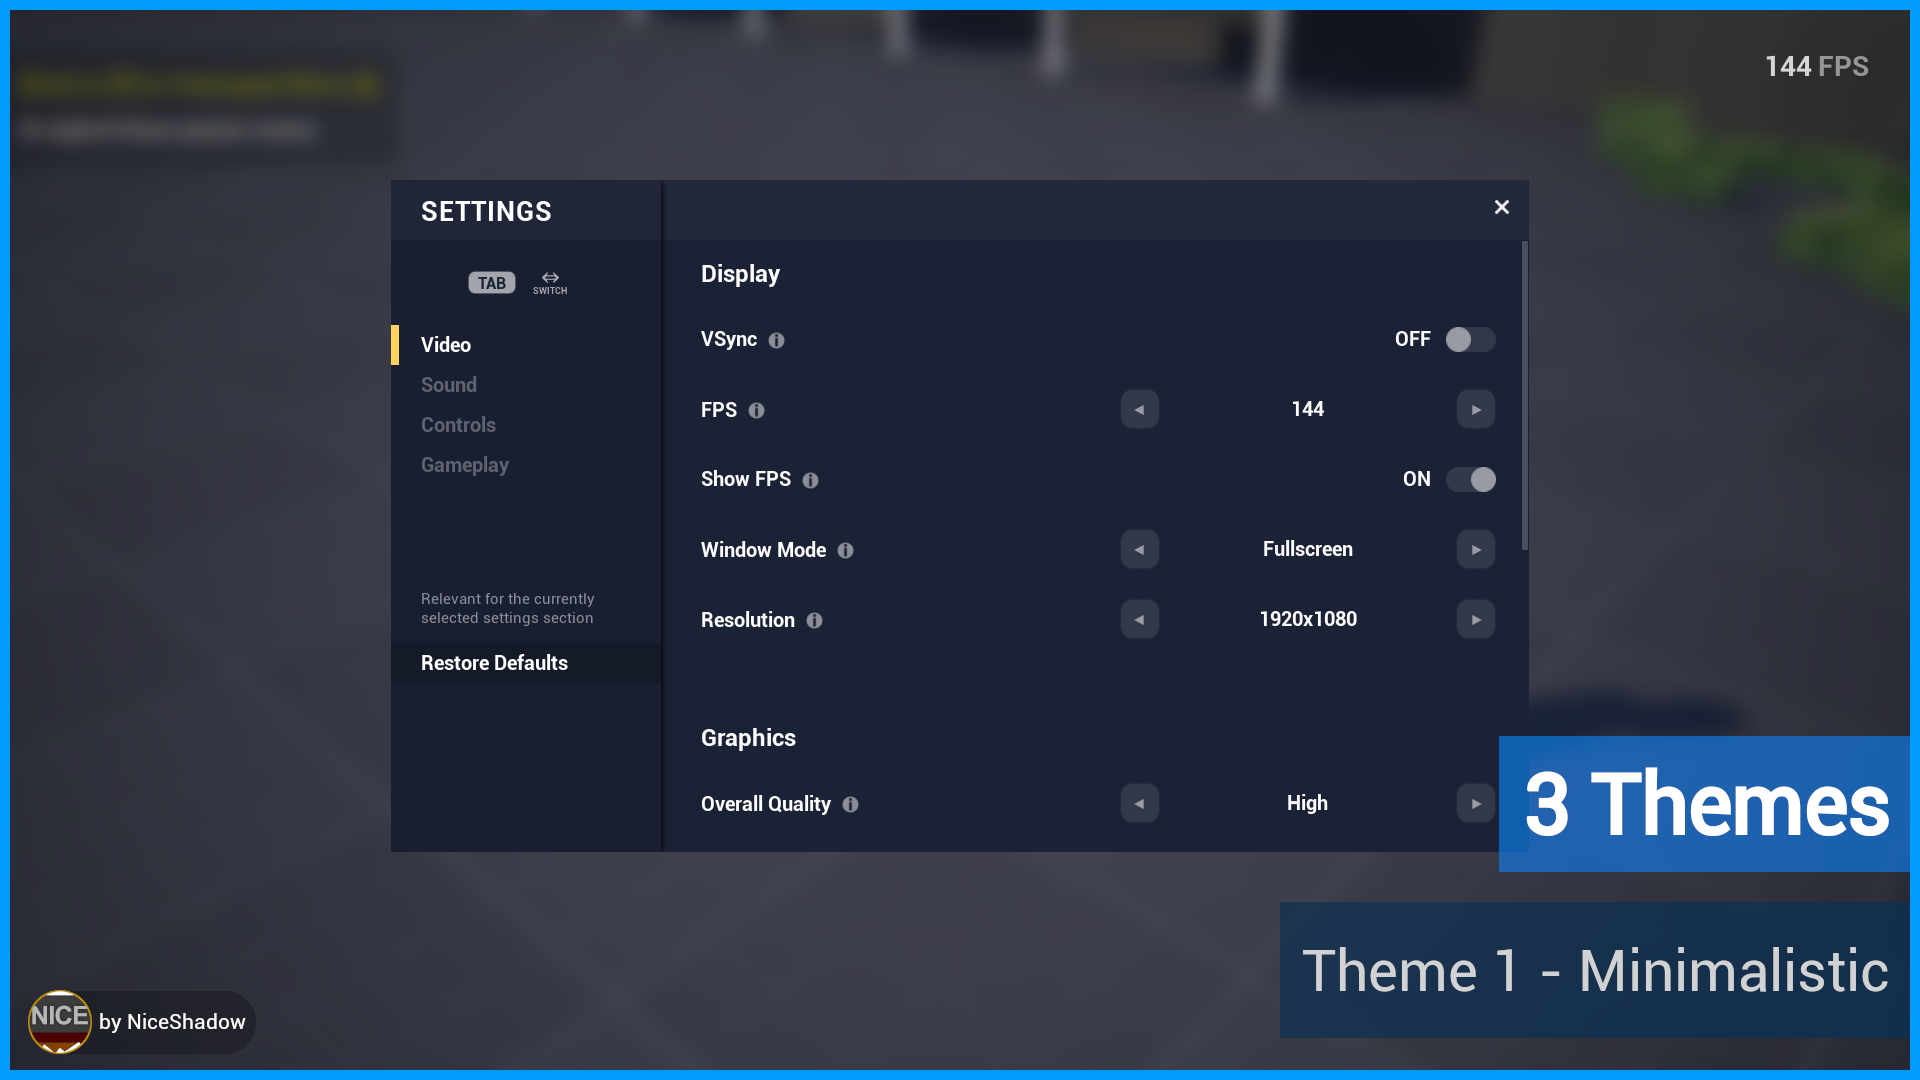1920x1080 pixels.
Task: Click the TAB key indicator
Action: [x=491, y=283]
